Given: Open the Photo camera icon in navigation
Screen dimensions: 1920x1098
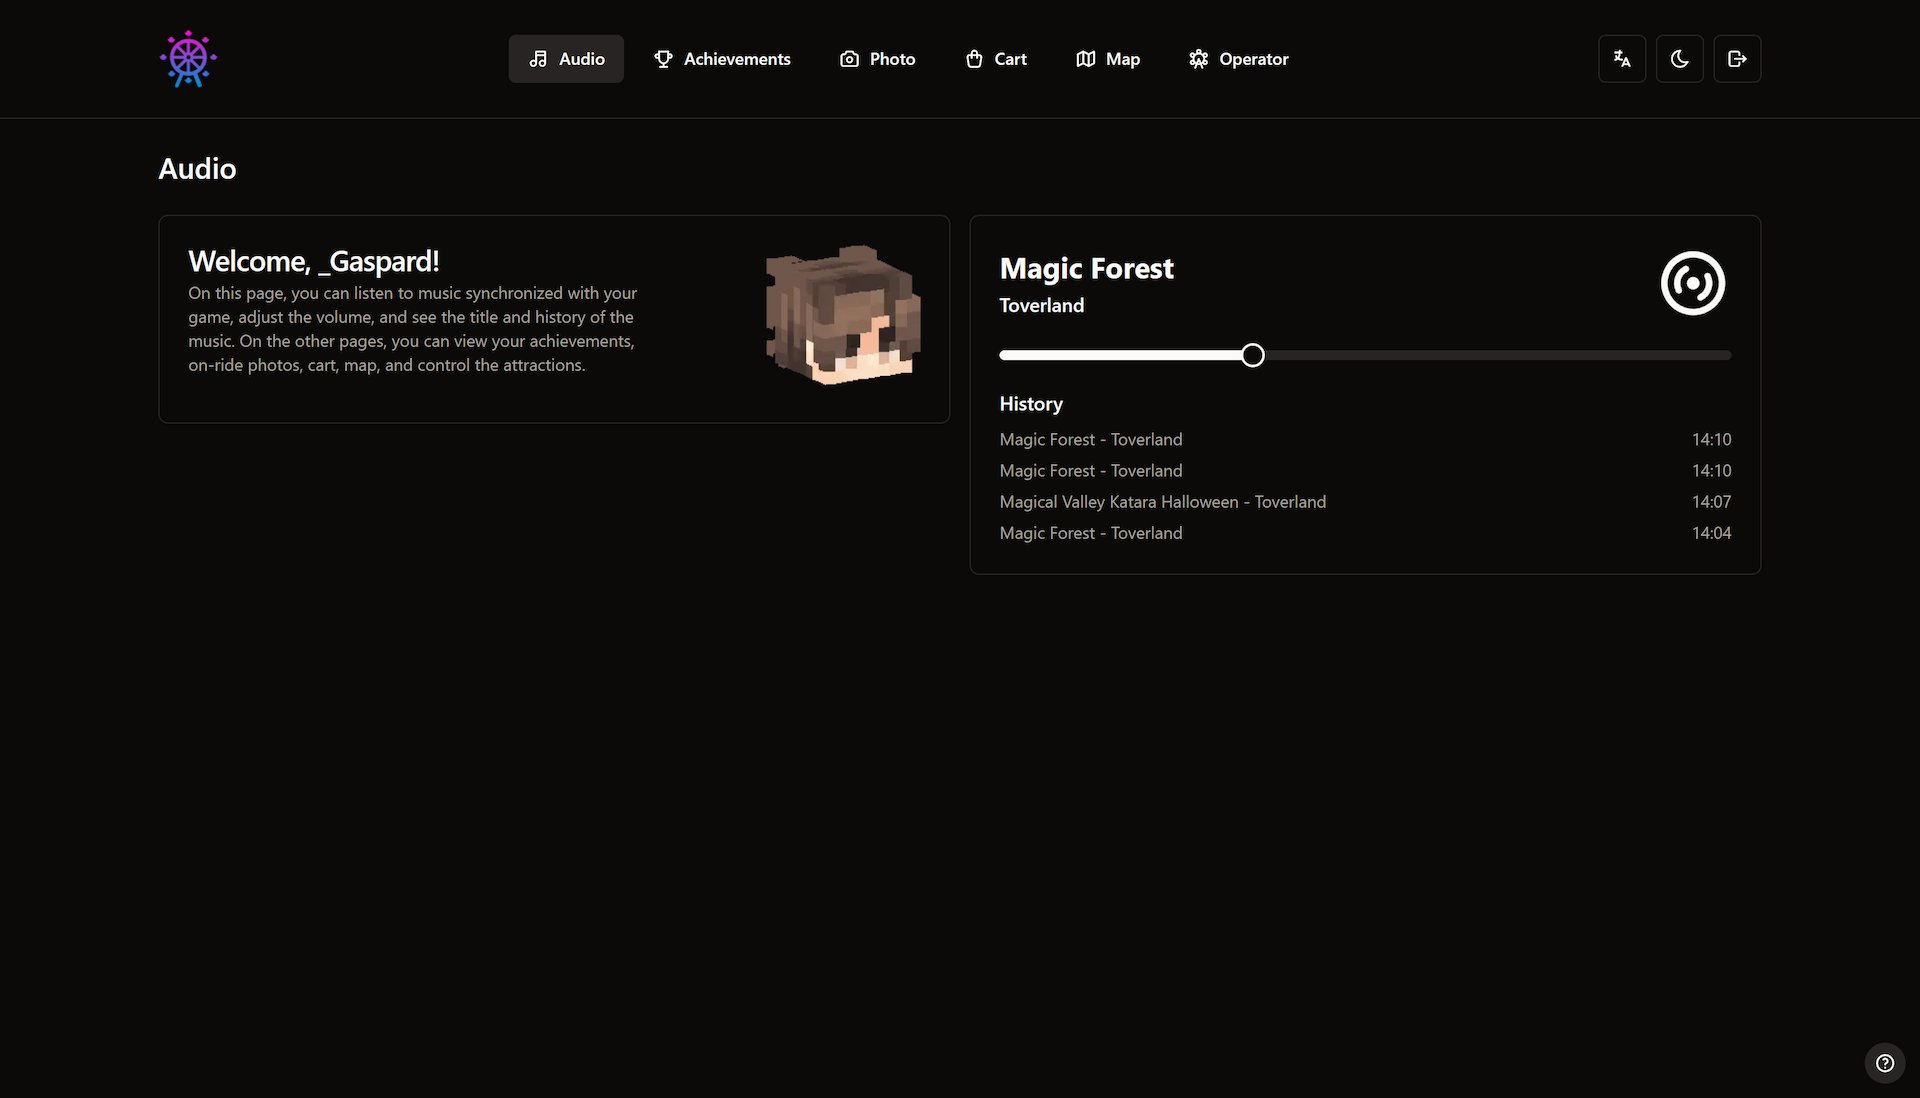Looking at the screenshot, I should click(x=849, y=59).
